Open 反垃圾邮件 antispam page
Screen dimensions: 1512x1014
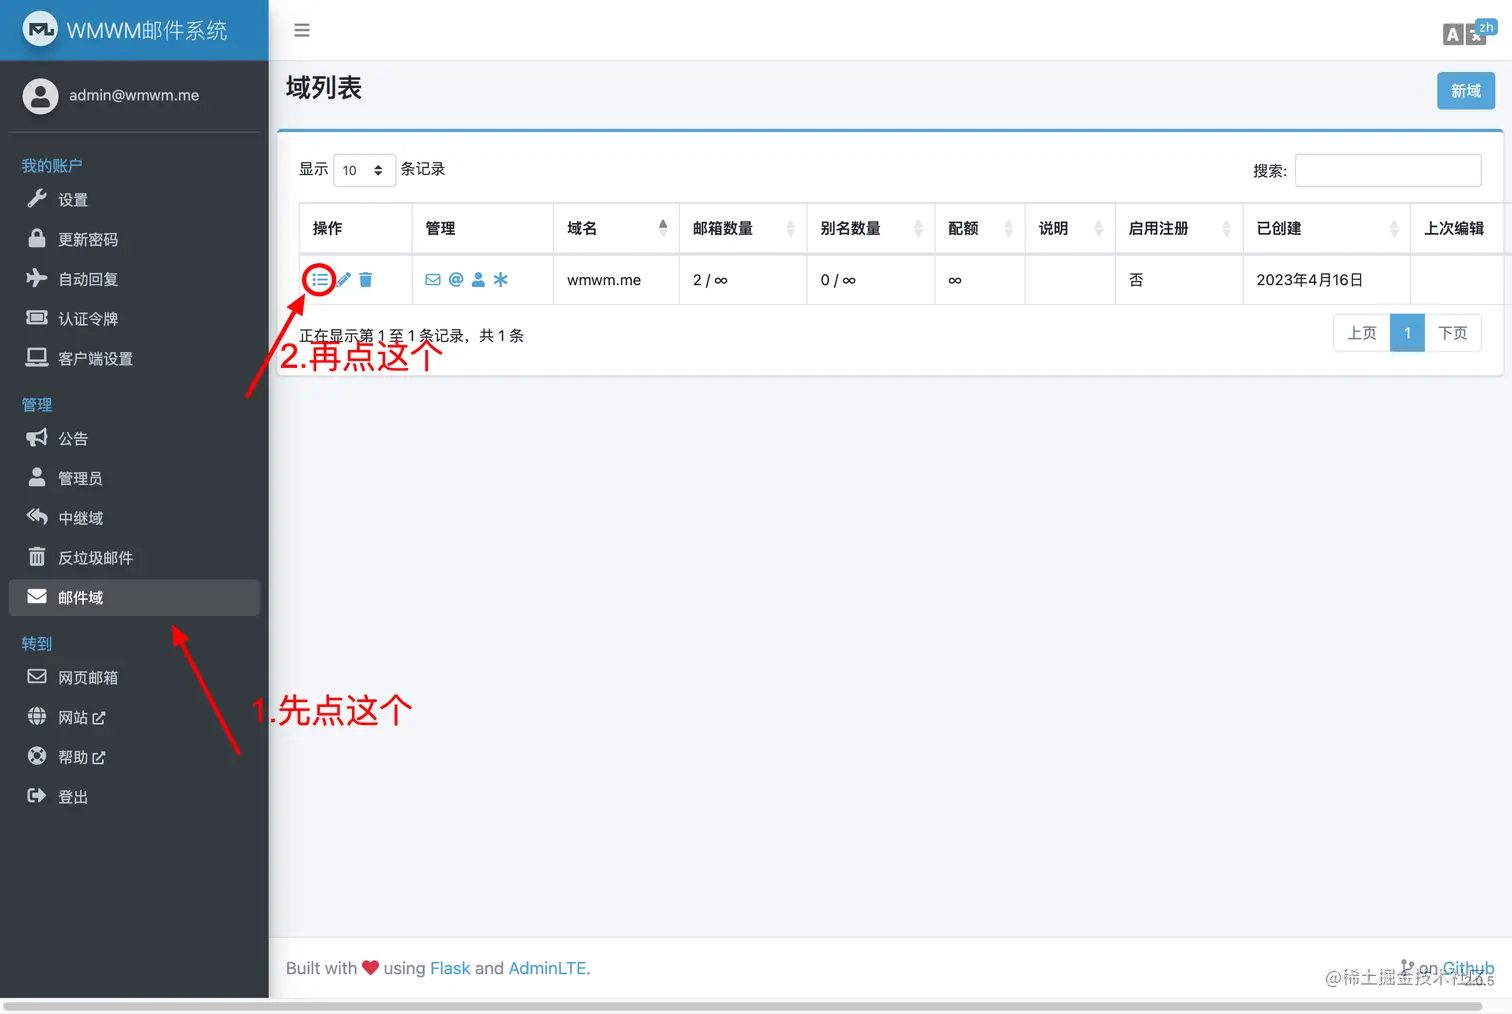click(x=134, y=557)
